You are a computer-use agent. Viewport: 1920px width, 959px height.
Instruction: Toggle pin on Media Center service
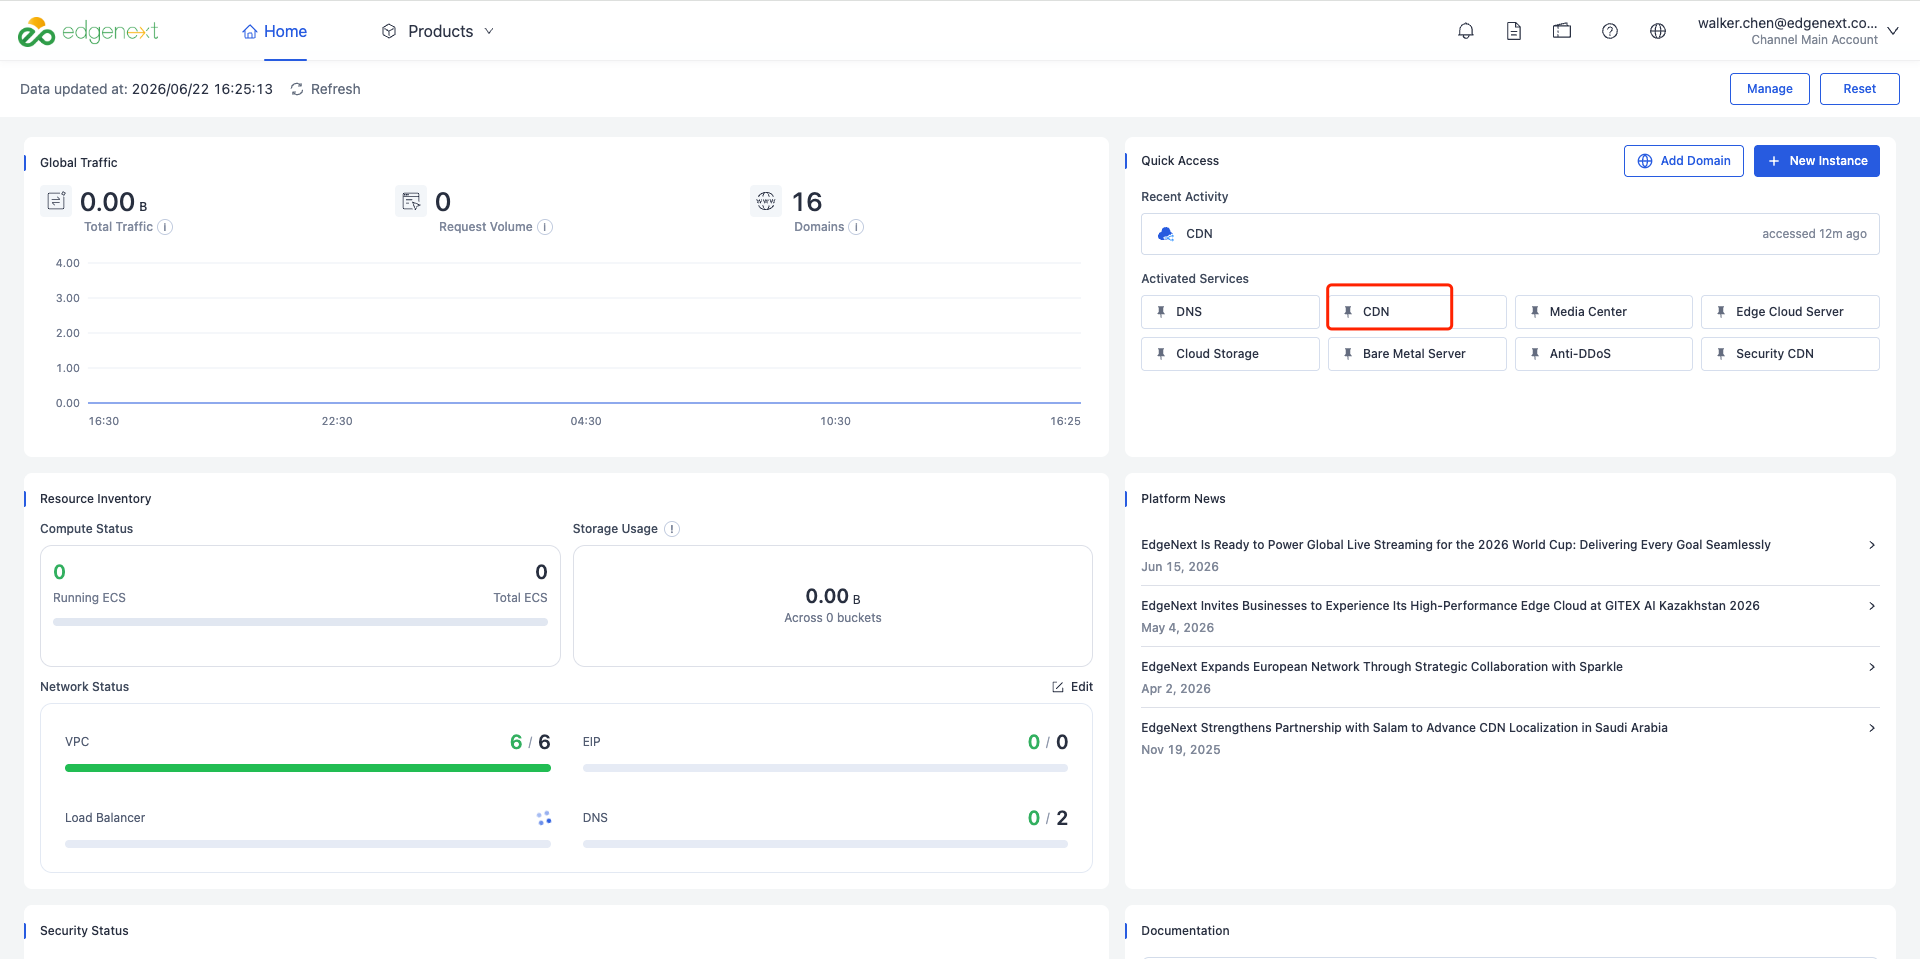click(x=1535, y=312)
